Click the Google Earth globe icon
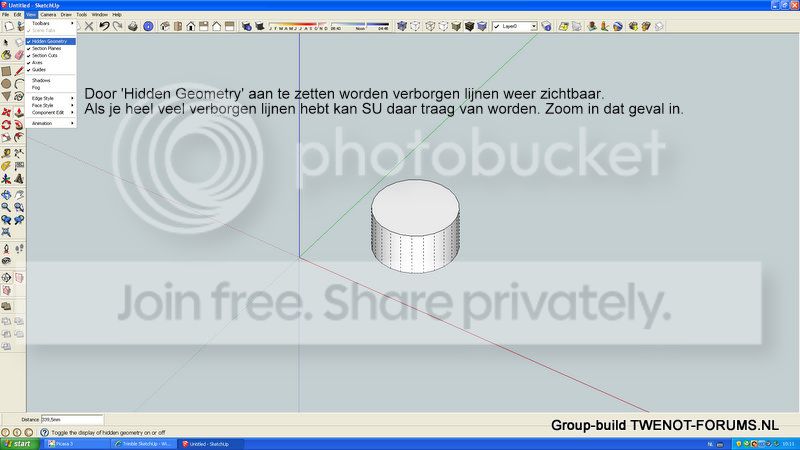 618,26
